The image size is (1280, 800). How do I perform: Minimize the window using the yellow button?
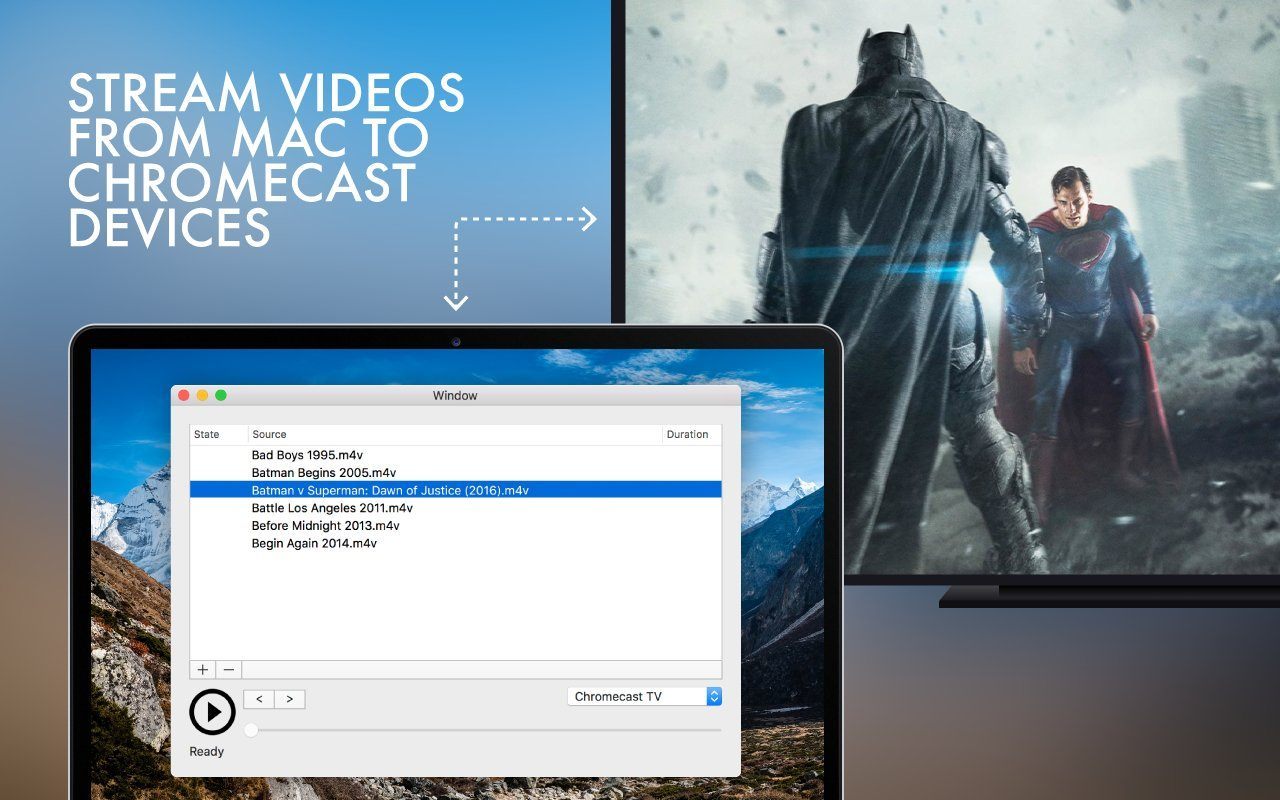coord(202,395)
